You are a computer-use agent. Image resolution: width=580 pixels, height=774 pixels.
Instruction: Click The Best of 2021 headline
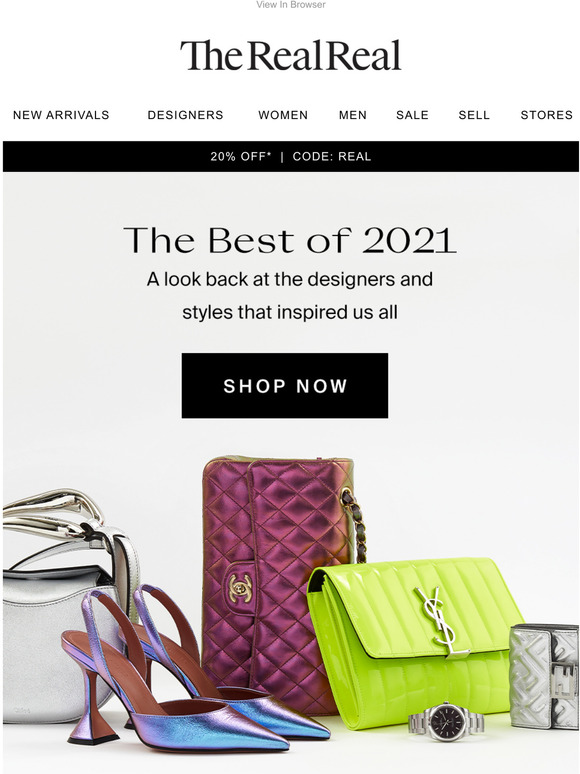(290, 240)
